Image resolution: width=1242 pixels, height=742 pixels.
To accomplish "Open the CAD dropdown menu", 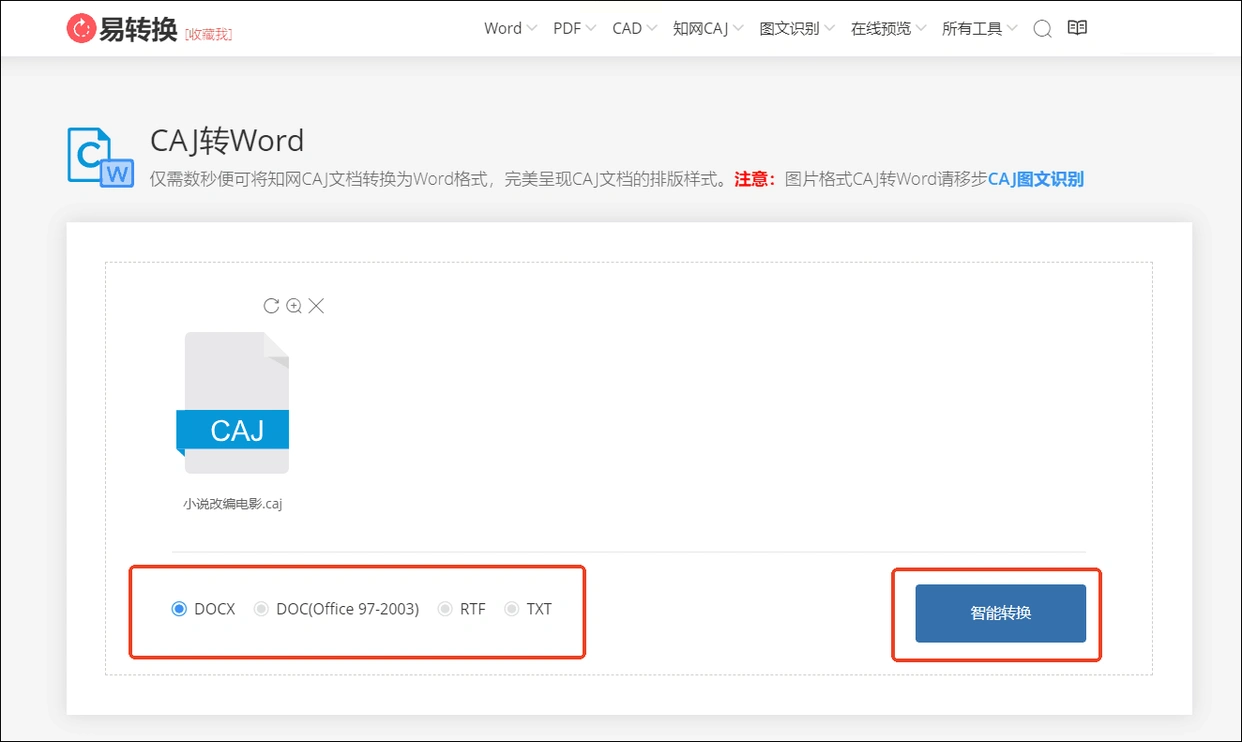I will coord(635,28).
